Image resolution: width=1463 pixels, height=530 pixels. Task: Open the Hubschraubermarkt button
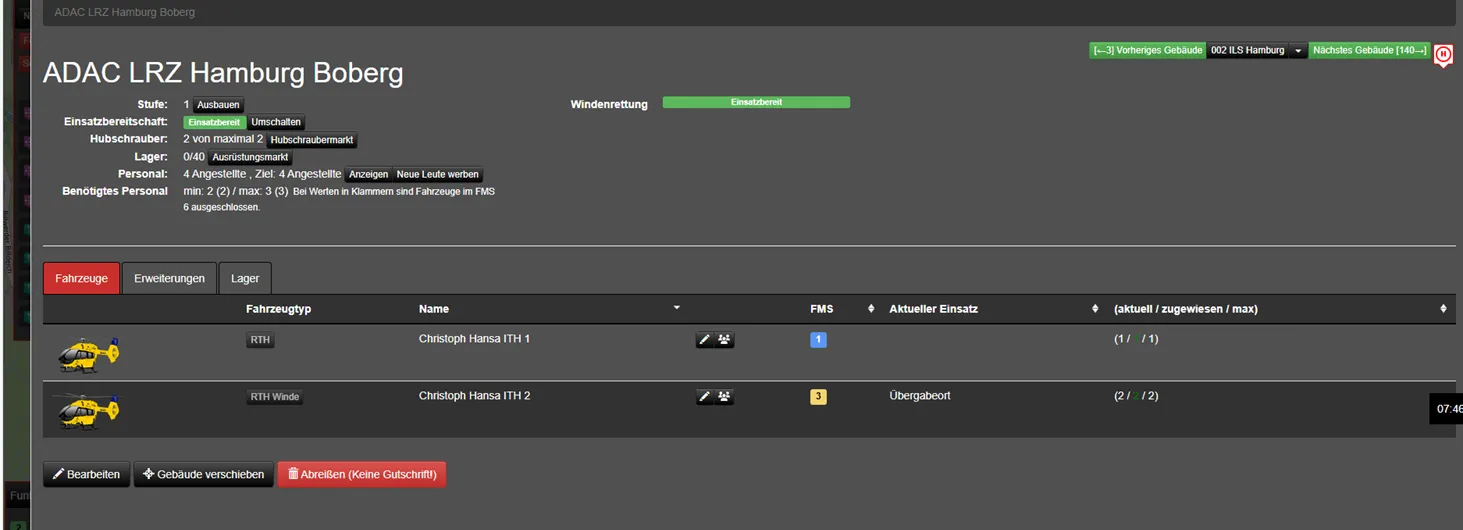click(311, 140)
